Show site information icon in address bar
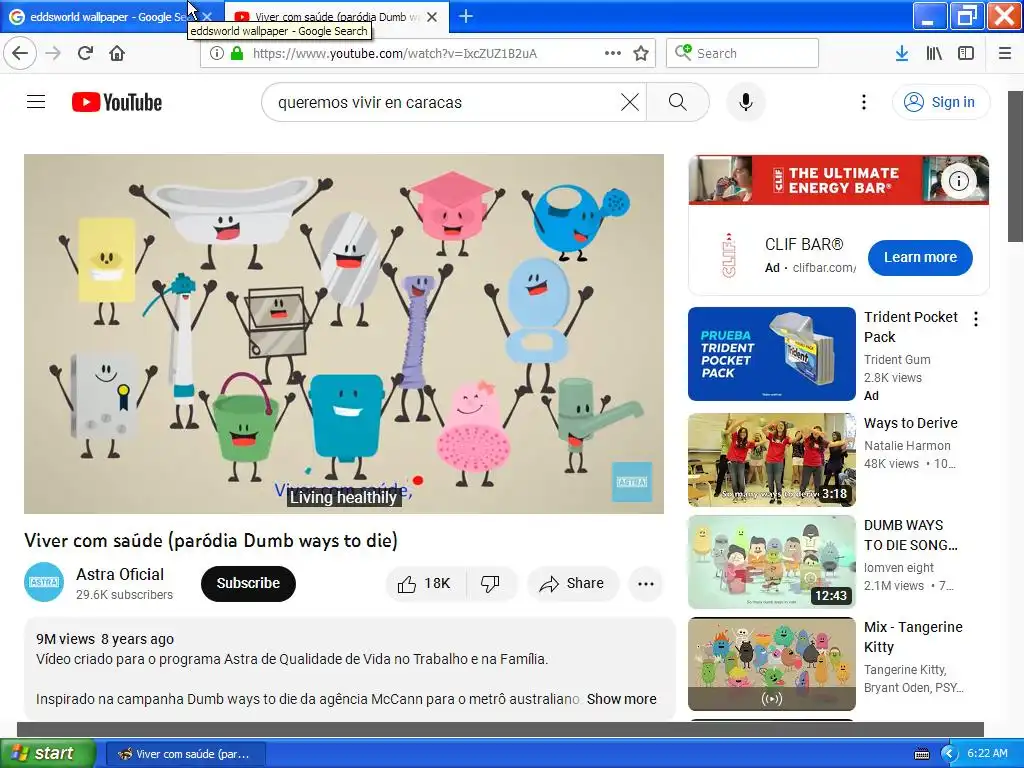The width and height of the screenshot is (1024, 768). 216,53
